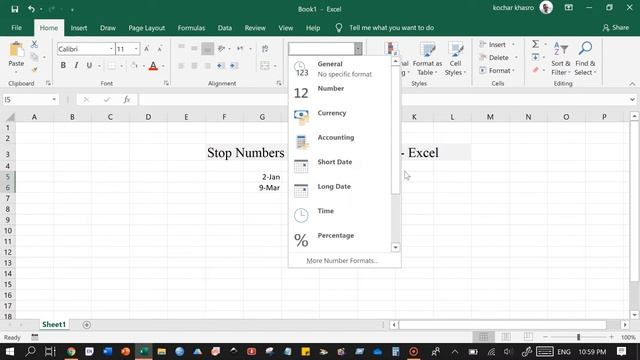Image resolution: width=640 pixels, height=360 pixels.
Task: Click the Fill Color bucket icon
Action: pos(134,65)
